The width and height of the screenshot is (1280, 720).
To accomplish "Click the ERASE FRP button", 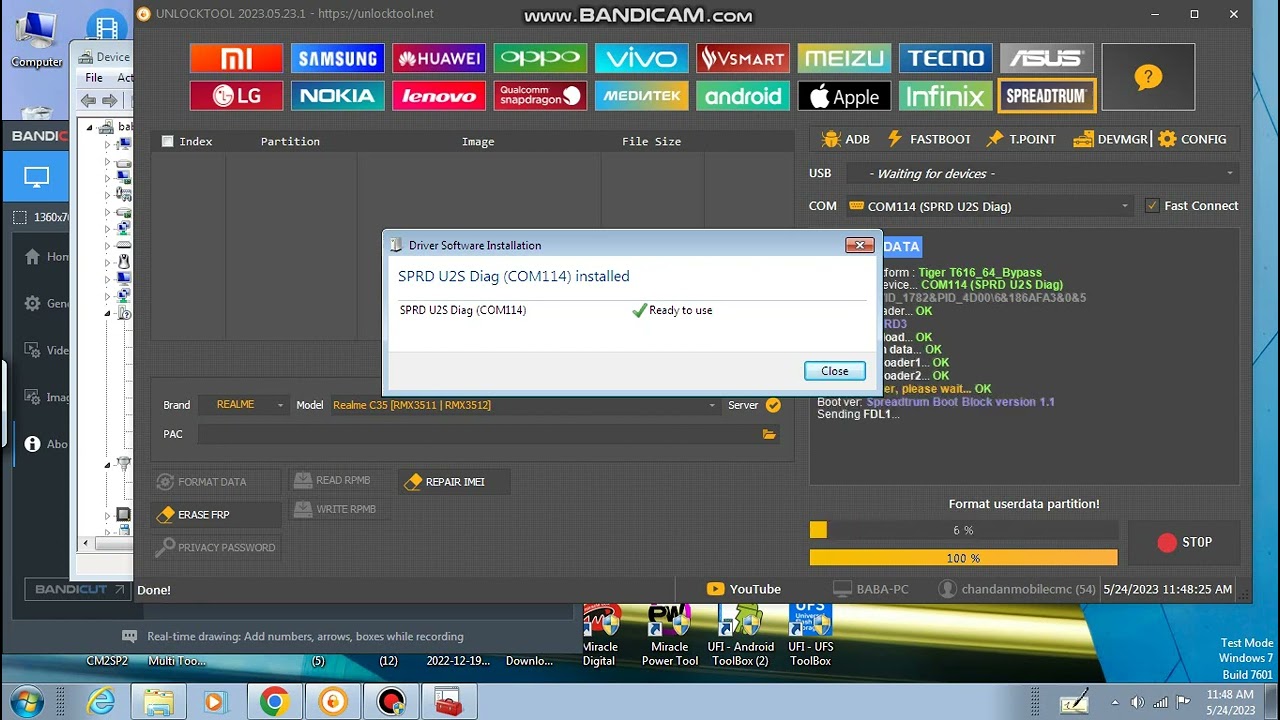I will [215, 515].
